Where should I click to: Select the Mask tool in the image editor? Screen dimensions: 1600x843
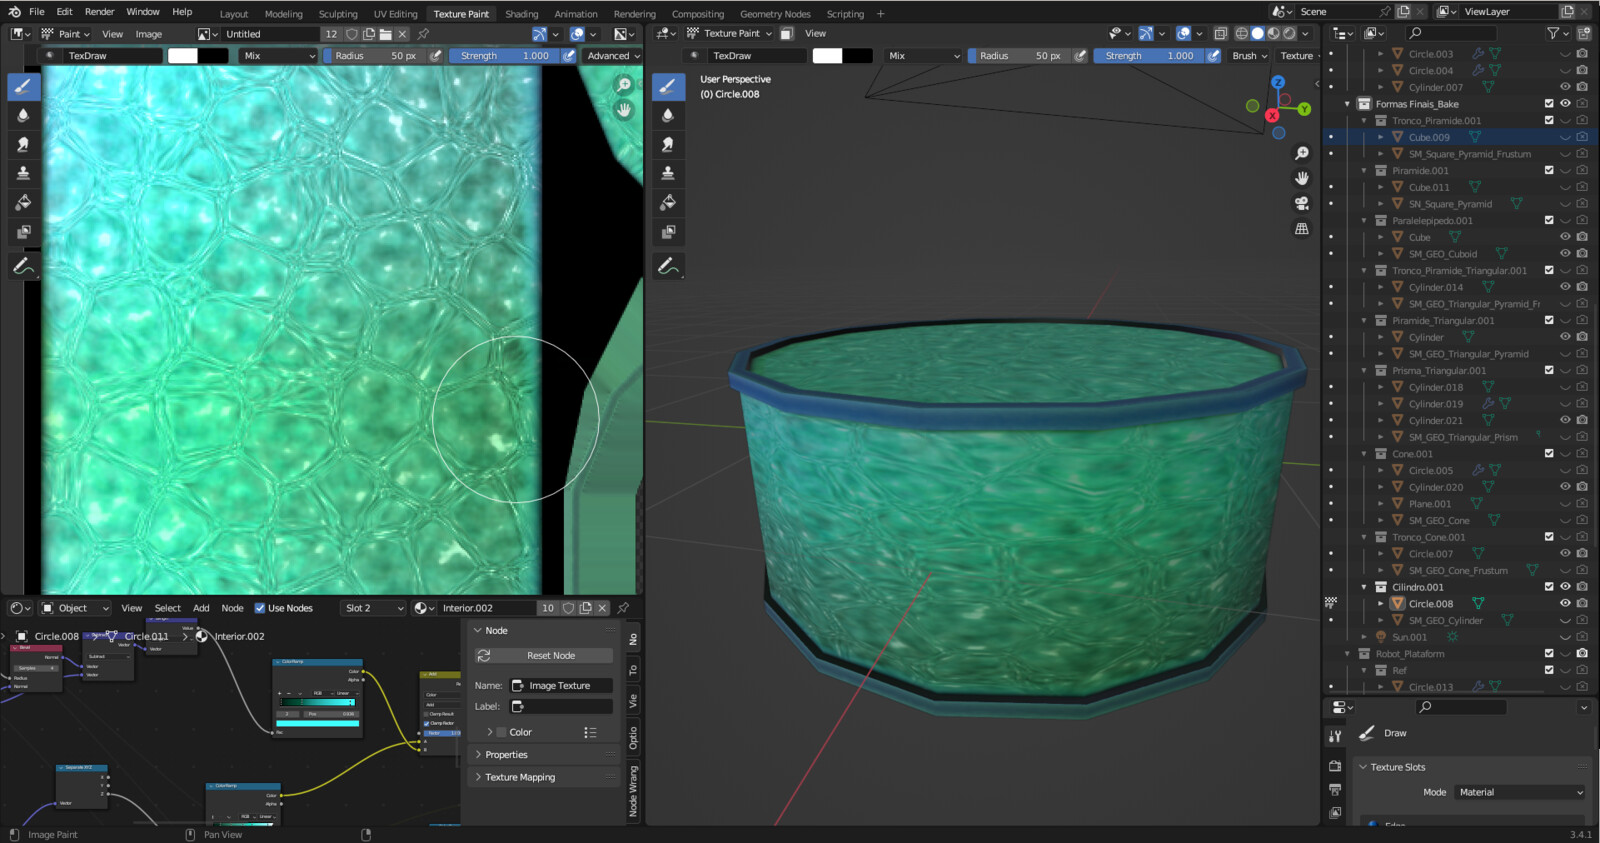pyautogui.click(x=23, y=231)
